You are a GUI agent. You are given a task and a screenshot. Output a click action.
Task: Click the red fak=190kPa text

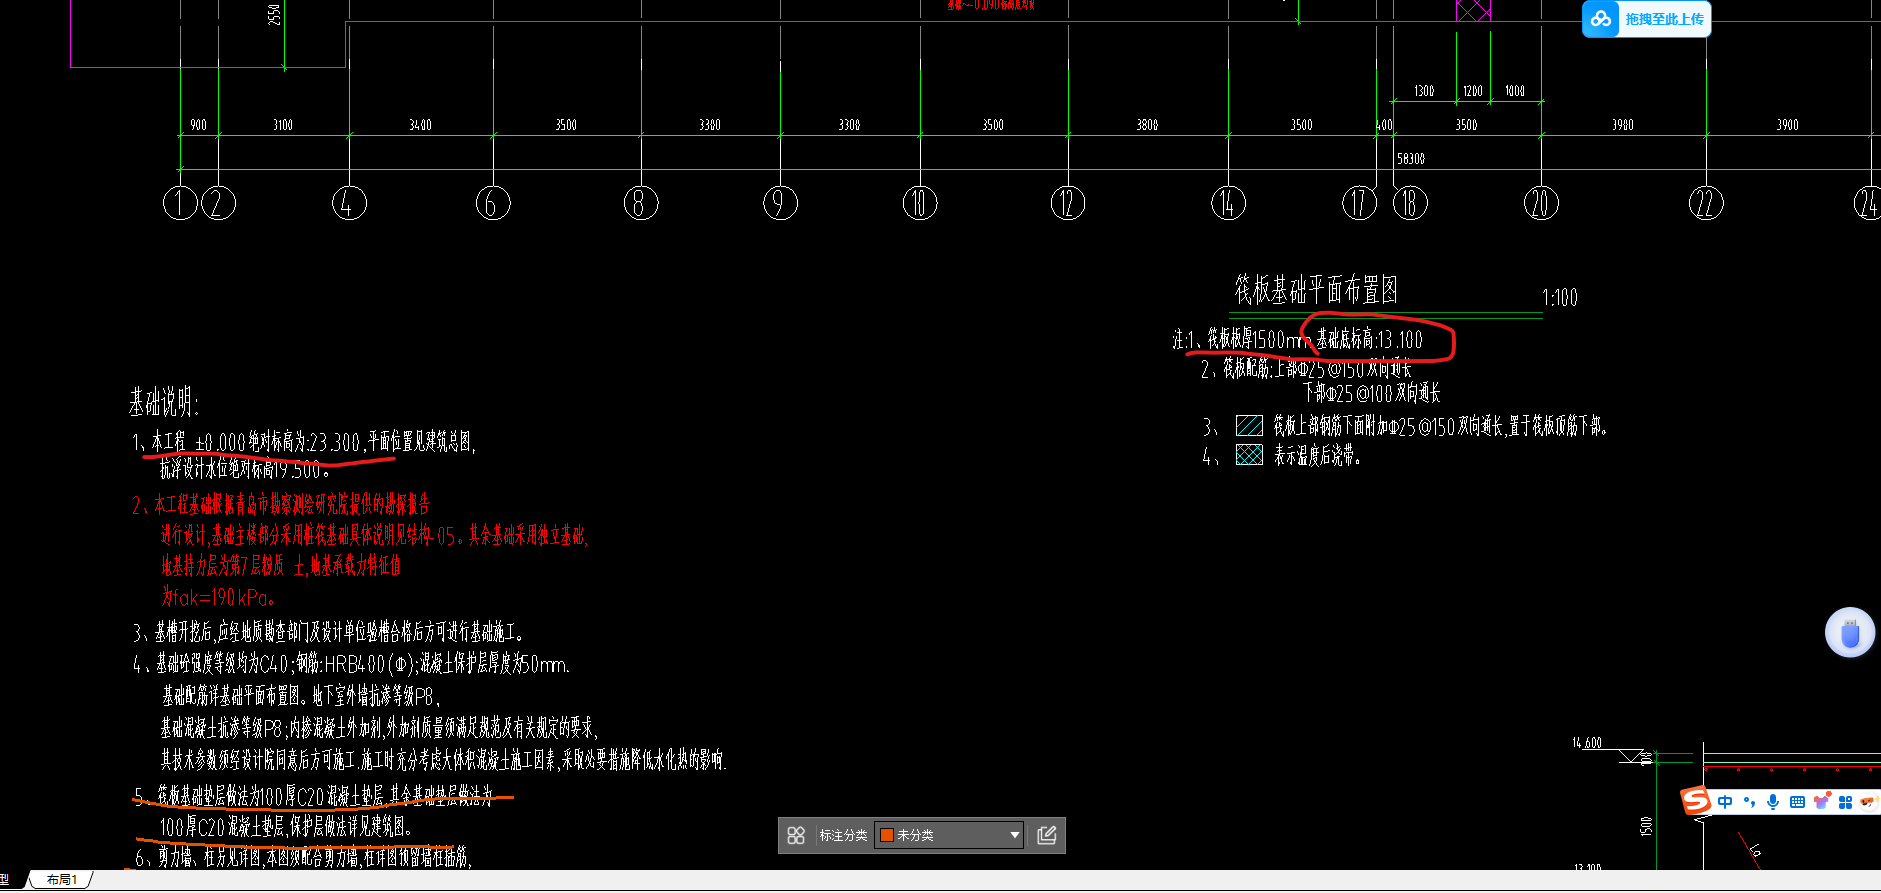click(x=218, y=597)
